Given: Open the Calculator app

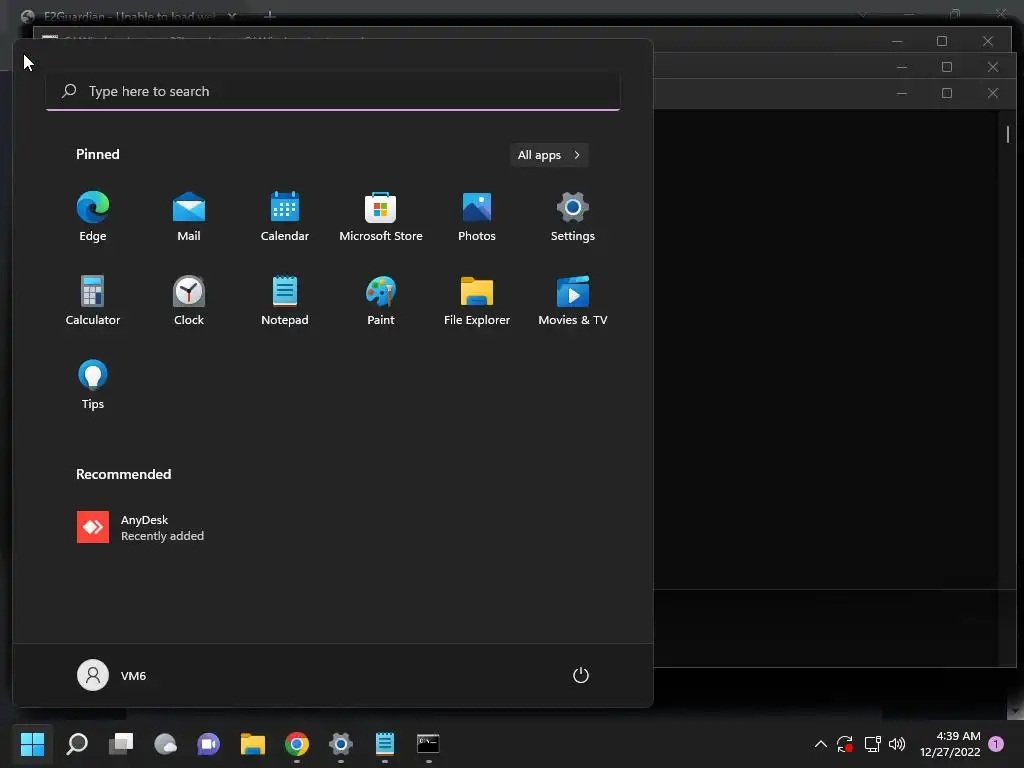Looking at the screenshot, I should click(93, 300).
